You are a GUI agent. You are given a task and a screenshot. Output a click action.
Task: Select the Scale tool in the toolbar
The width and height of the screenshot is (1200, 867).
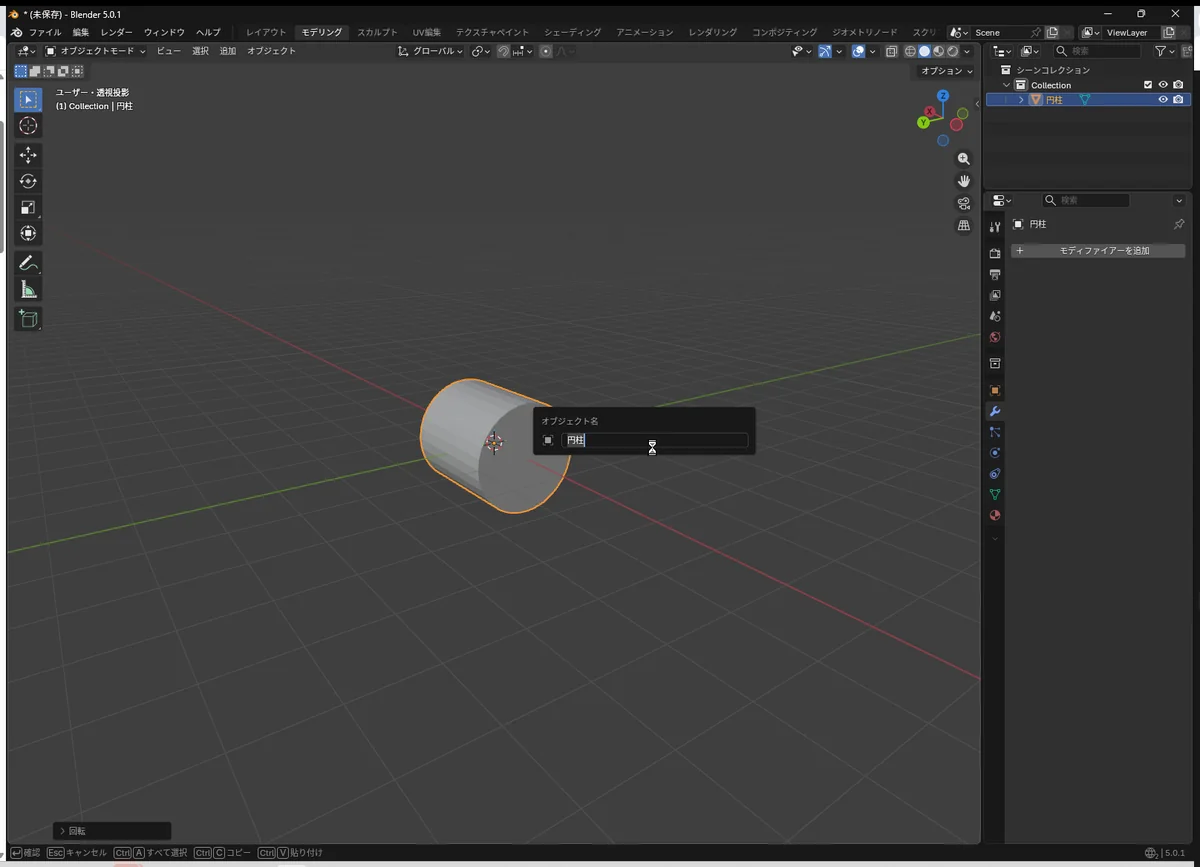[x=28, y=207]
